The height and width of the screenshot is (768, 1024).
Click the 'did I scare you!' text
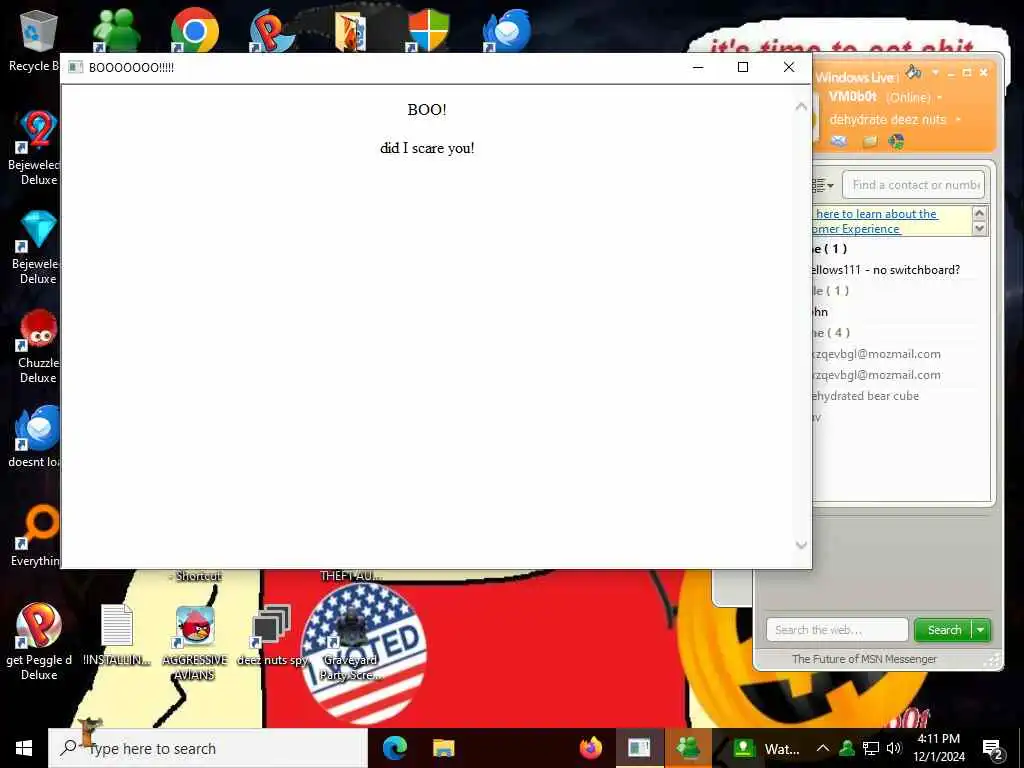427,148
